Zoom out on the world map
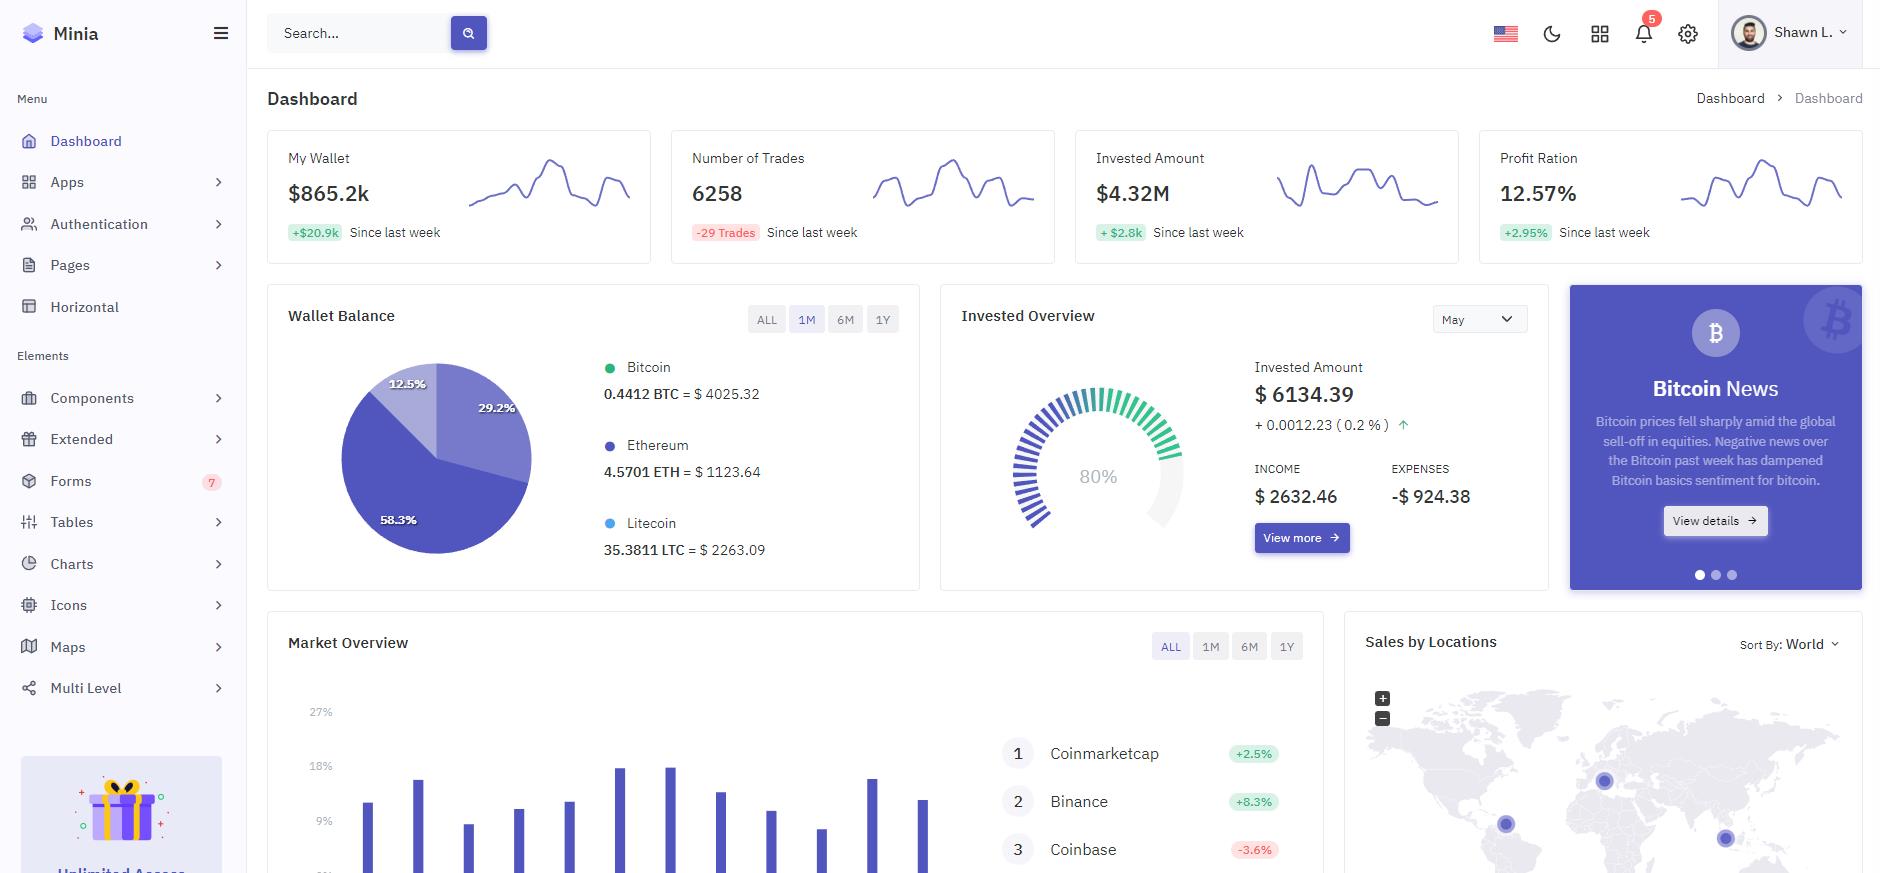Viewport: 1880px width, 873px height. pyautogui.click(x=1382, y=719)
